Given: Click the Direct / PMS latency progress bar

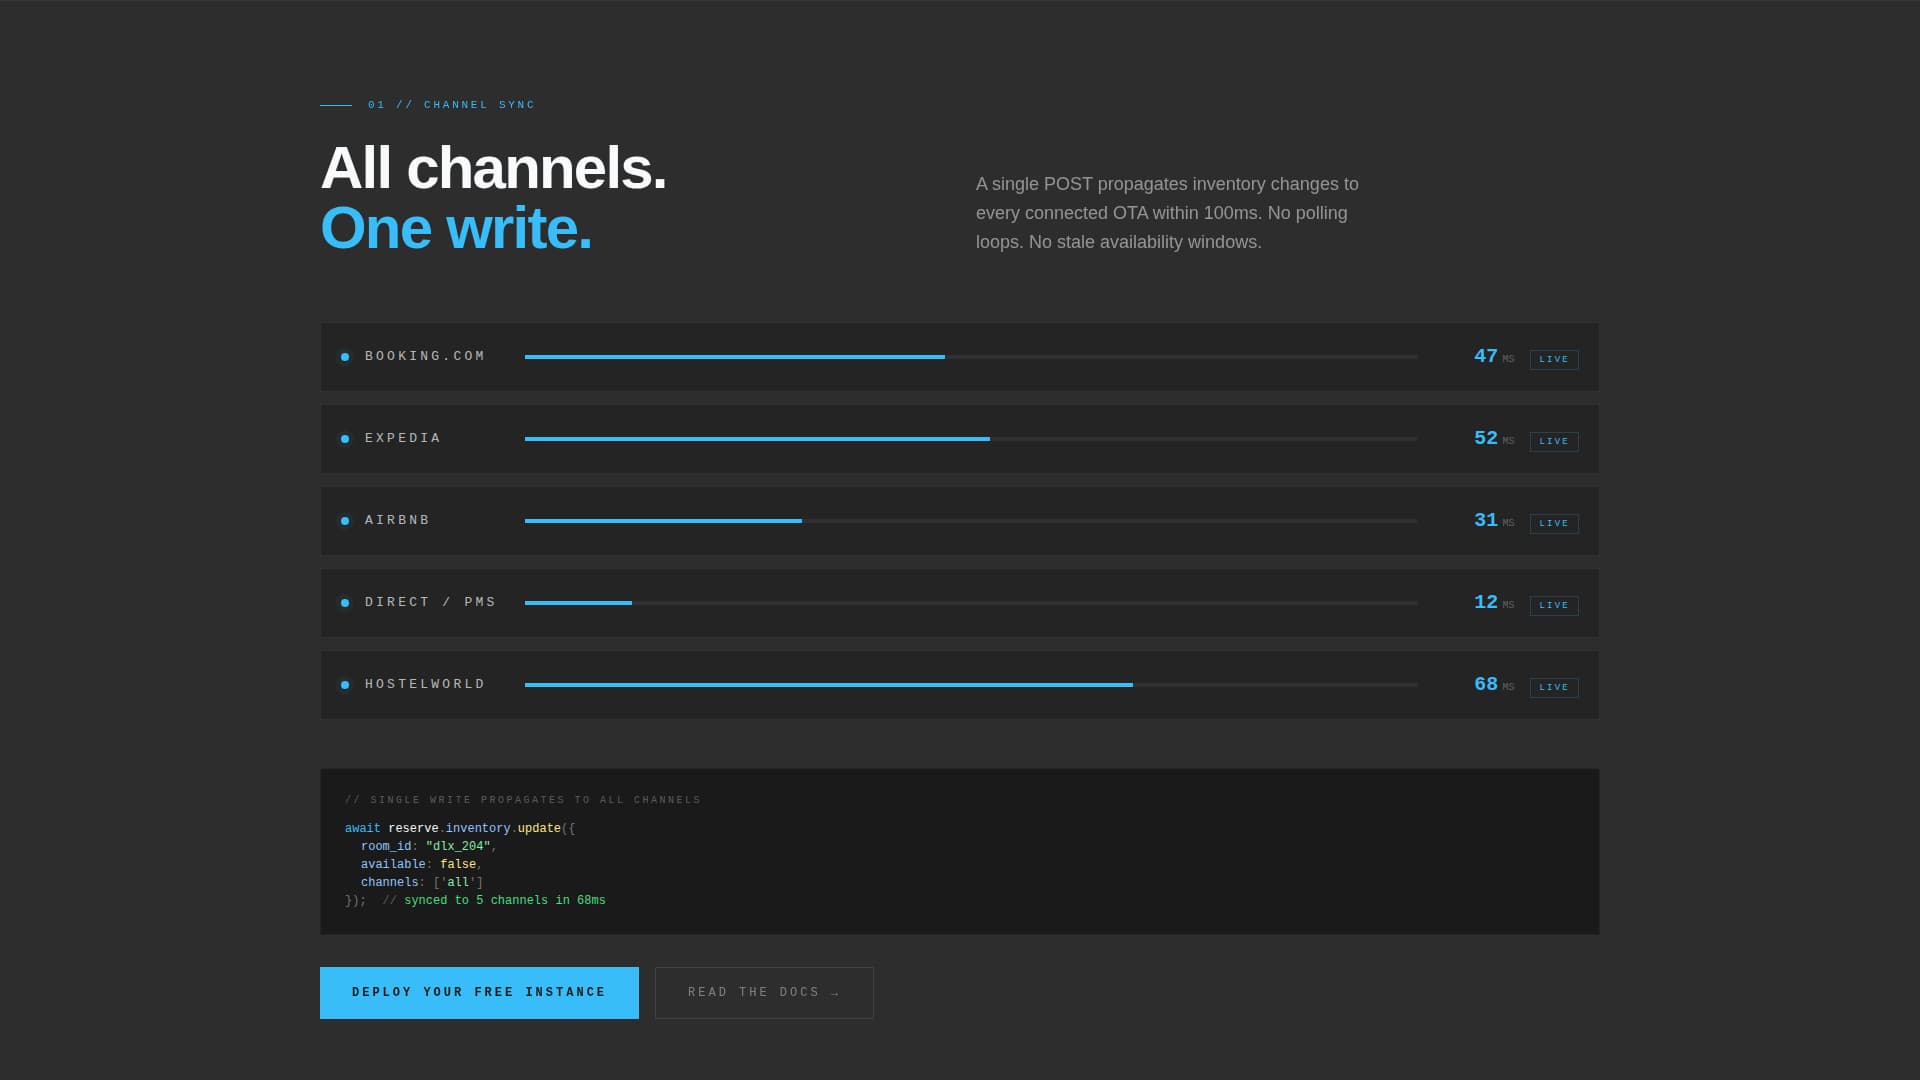Looking at the screenshot, I should pyautogui.click(x=971, y=603).
